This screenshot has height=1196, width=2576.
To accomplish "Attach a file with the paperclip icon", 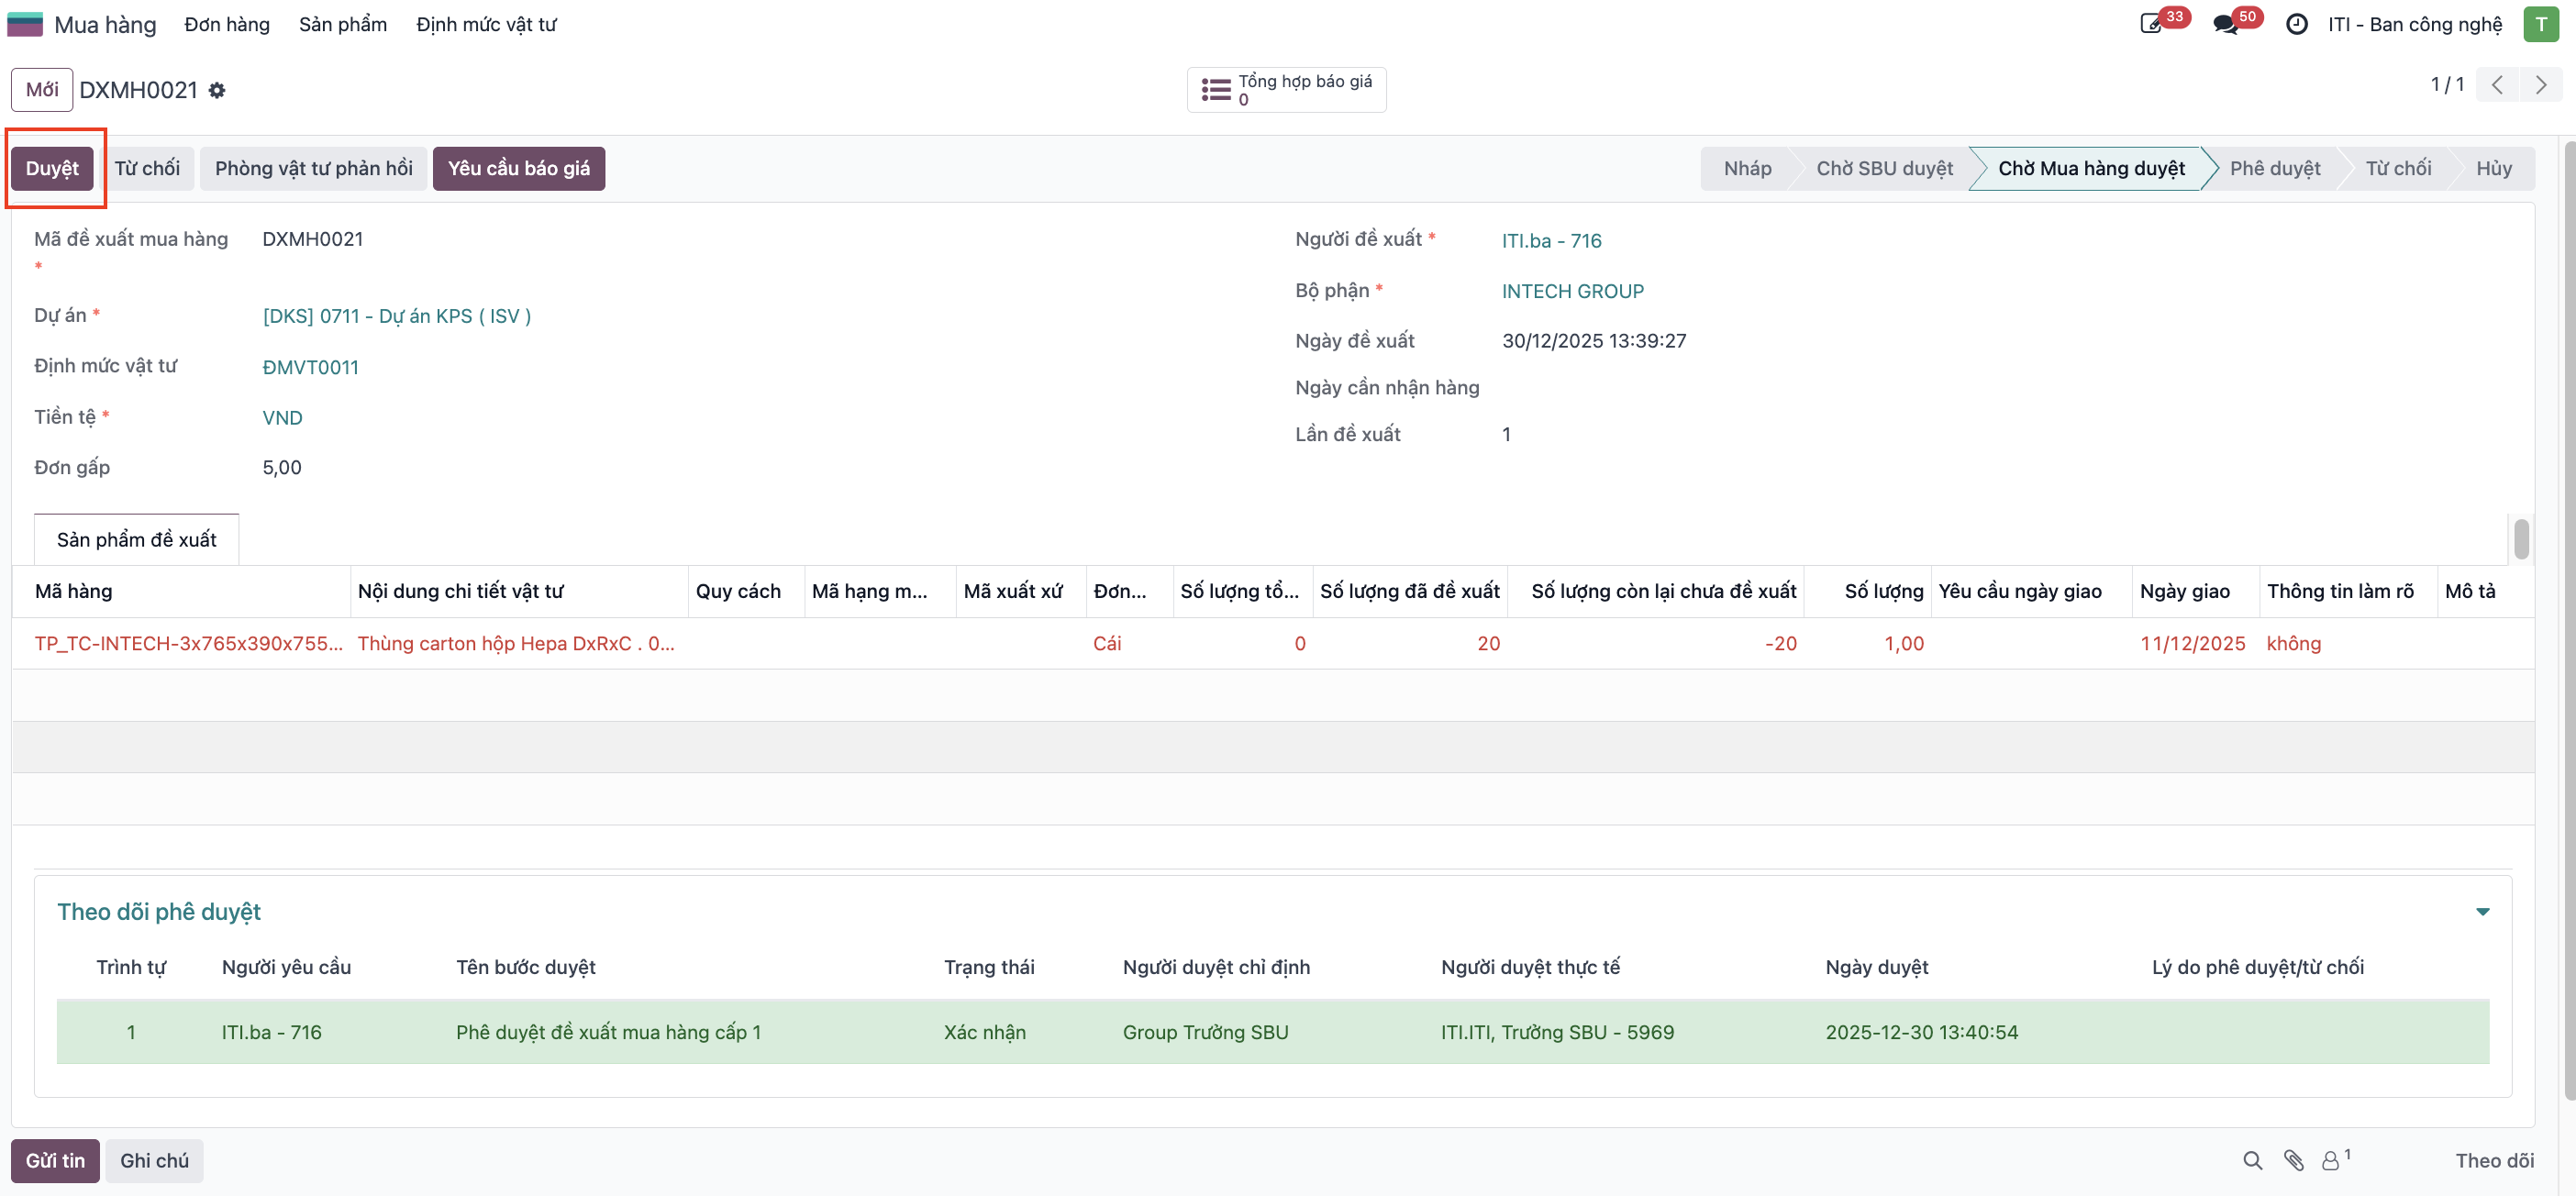I will point(2293,1160).
